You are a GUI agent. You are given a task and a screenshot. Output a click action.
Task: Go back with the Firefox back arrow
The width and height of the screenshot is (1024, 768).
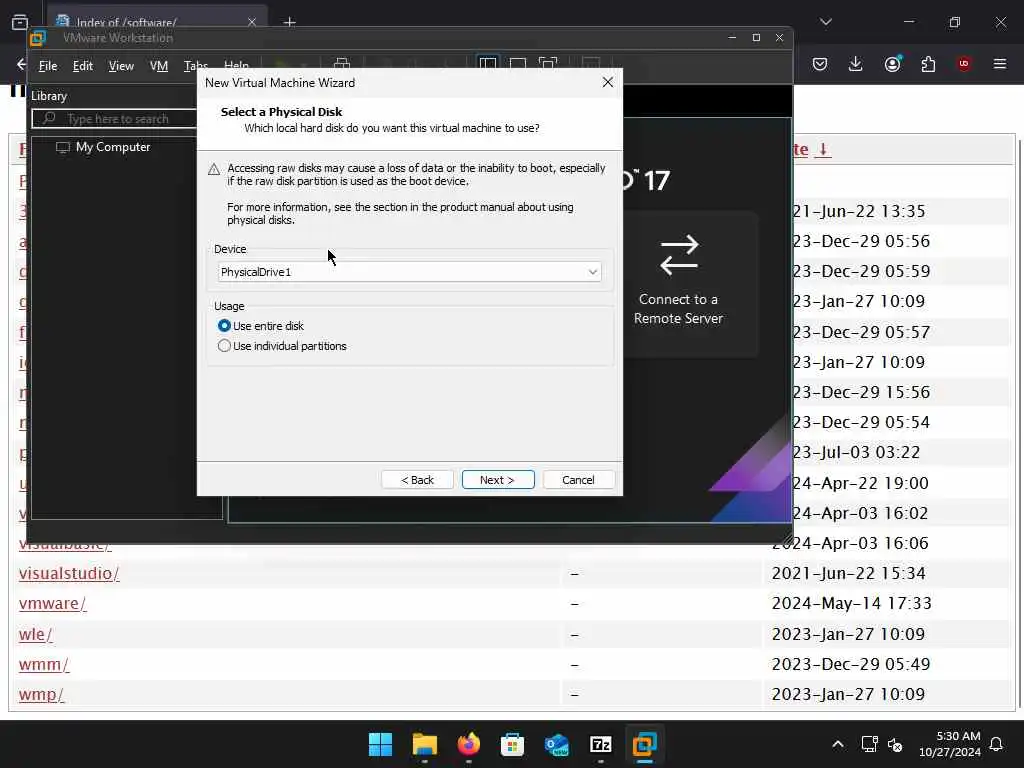[20, 64]
